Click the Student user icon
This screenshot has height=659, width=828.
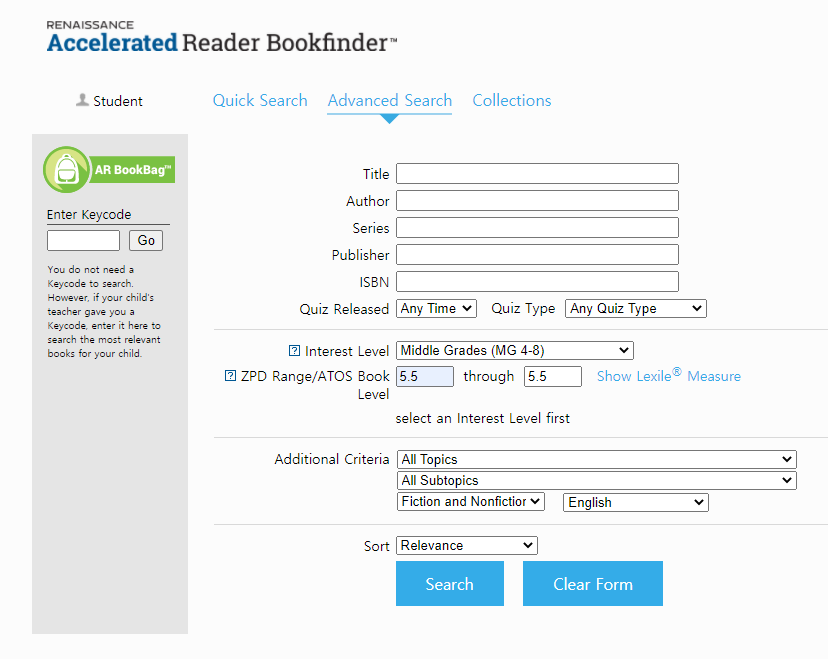click(x=82, y=100)
